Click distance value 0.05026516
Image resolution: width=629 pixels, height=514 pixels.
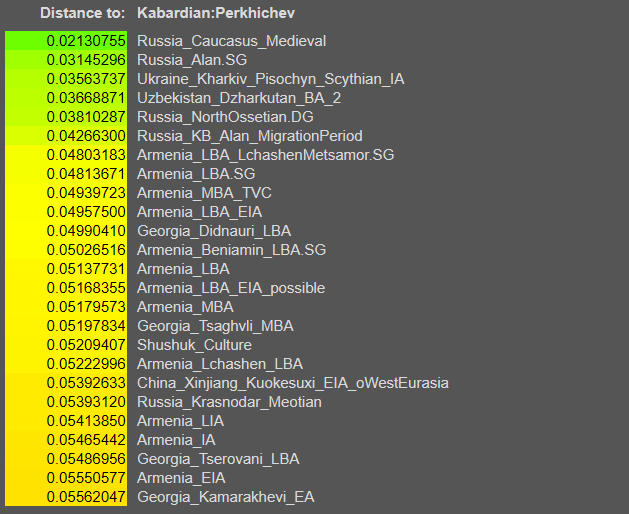pyautogui.click(x=86, y=250)
